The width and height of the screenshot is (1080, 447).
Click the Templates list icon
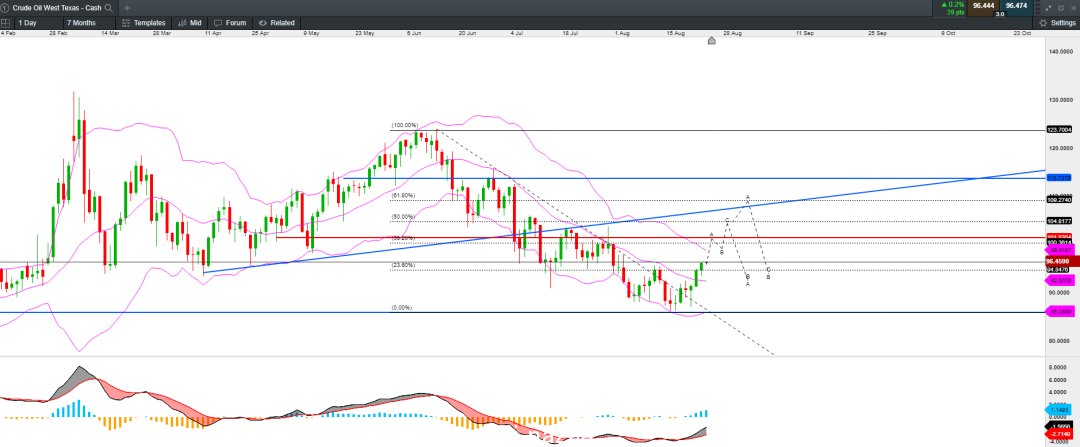(125, 23)
